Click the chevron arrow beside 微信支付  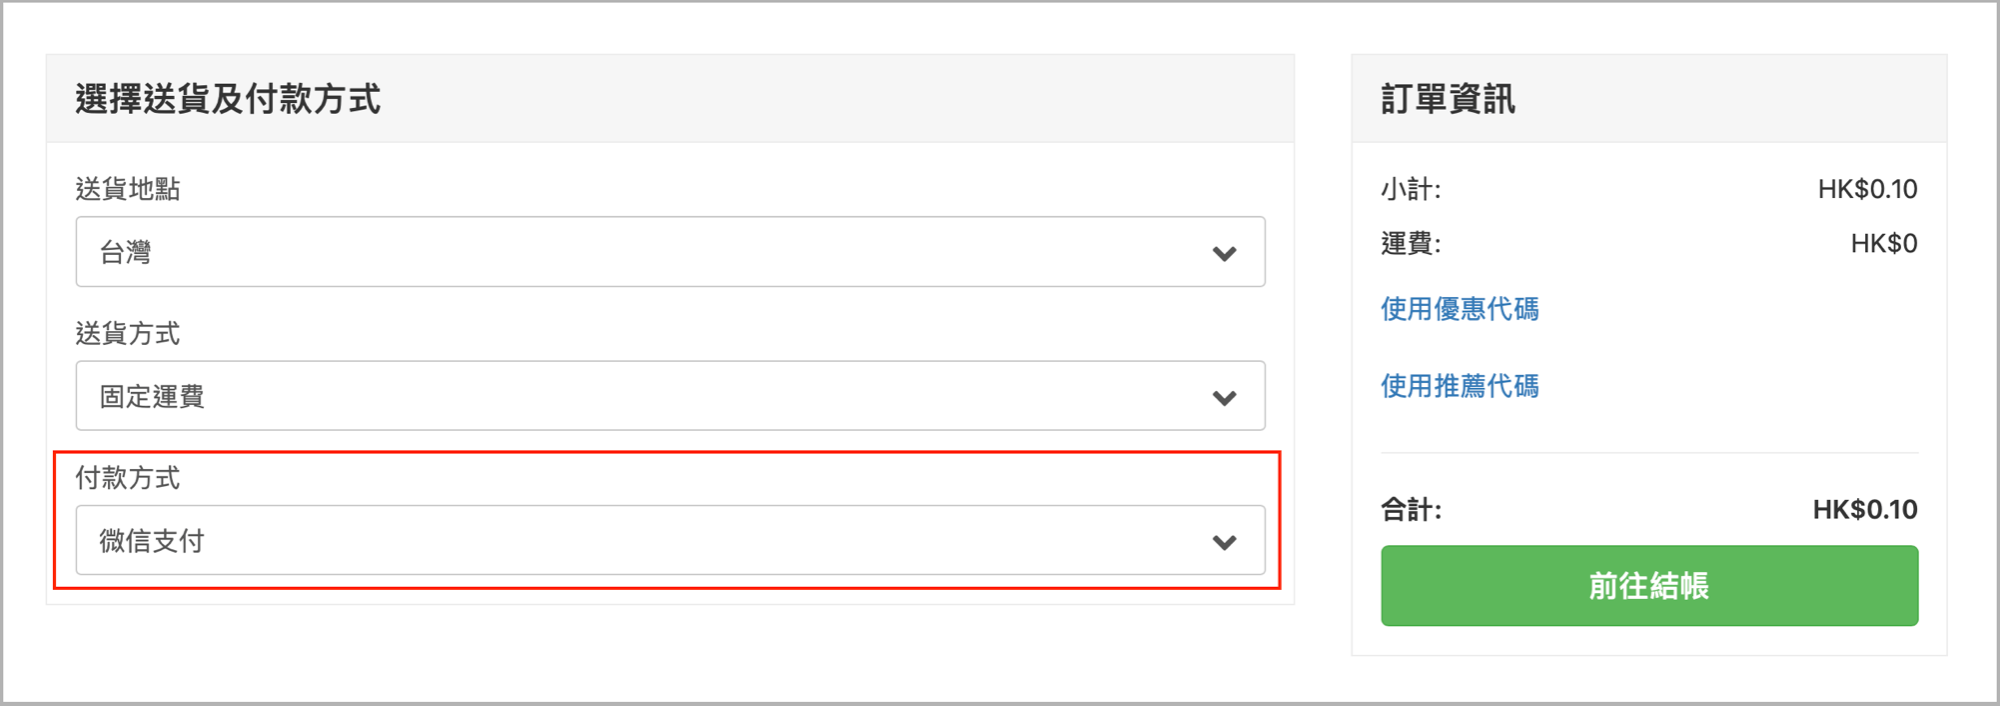point(1224,542)
